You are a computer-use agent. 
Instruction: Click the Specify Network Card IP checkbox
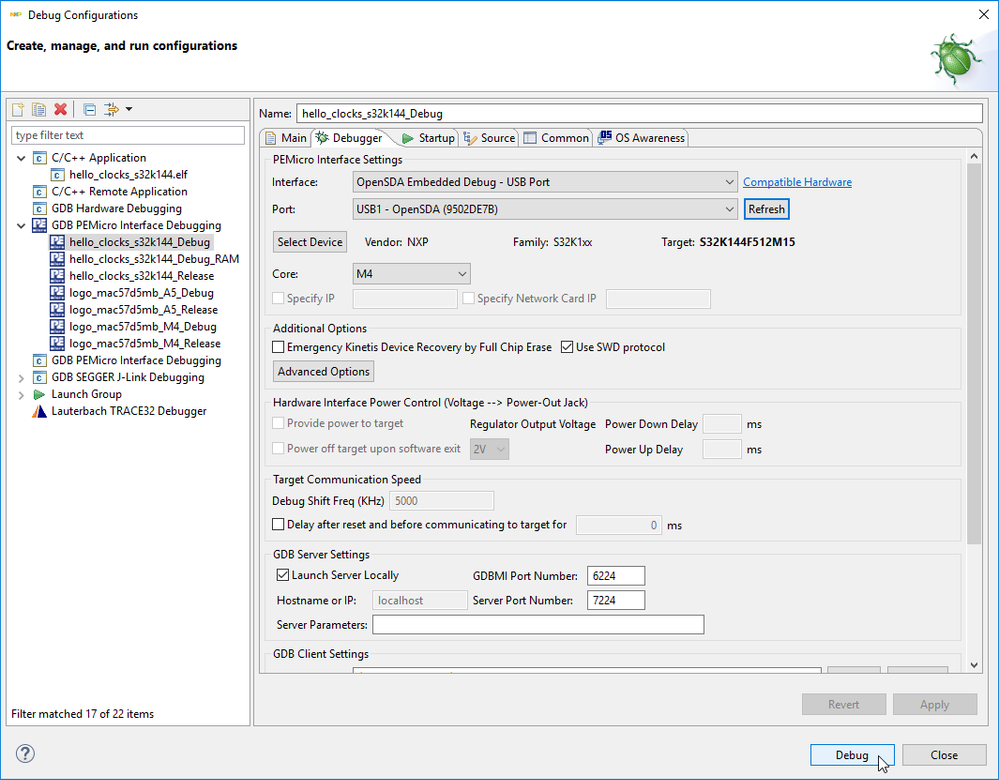468,298
